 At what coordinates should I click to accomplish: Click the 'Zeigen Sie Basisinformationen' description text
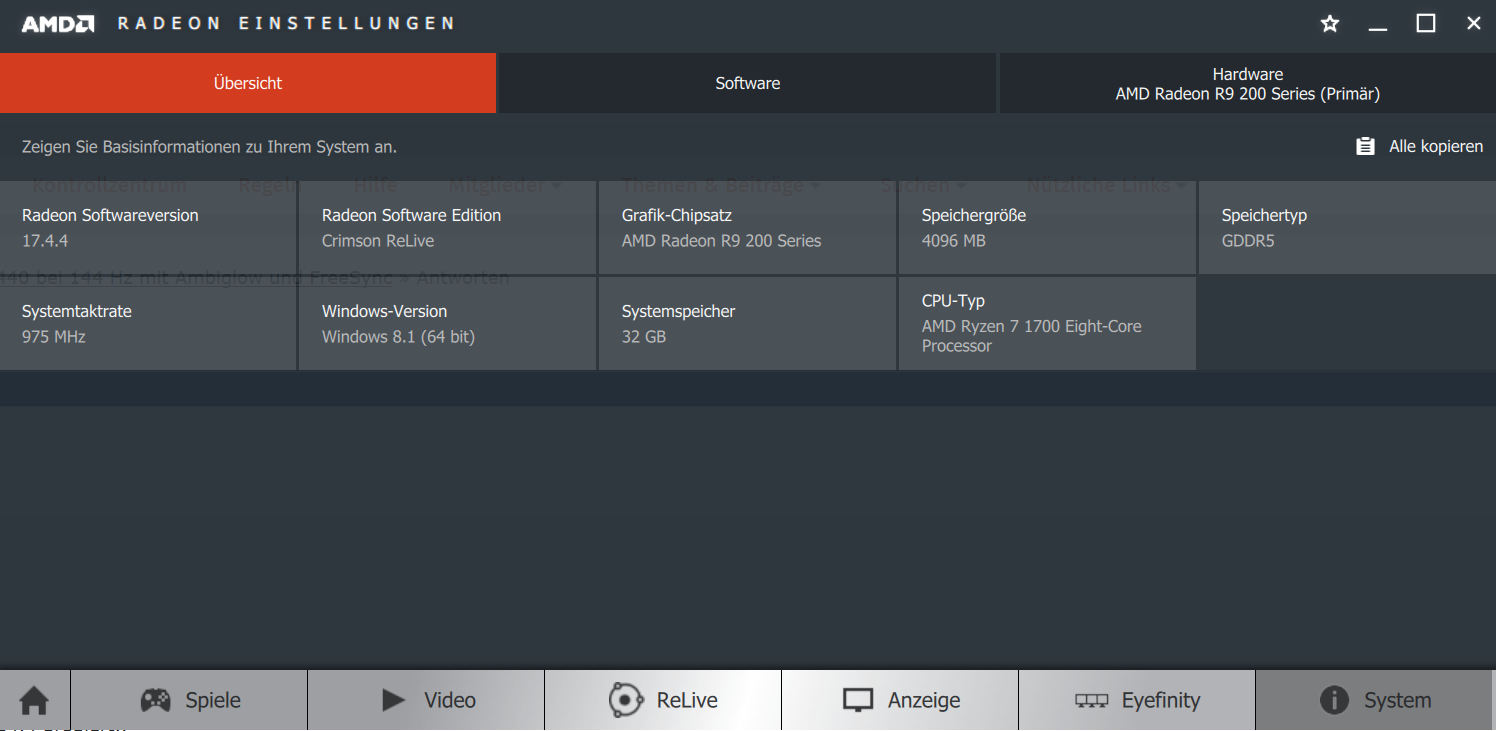click(x=209, y=147)
